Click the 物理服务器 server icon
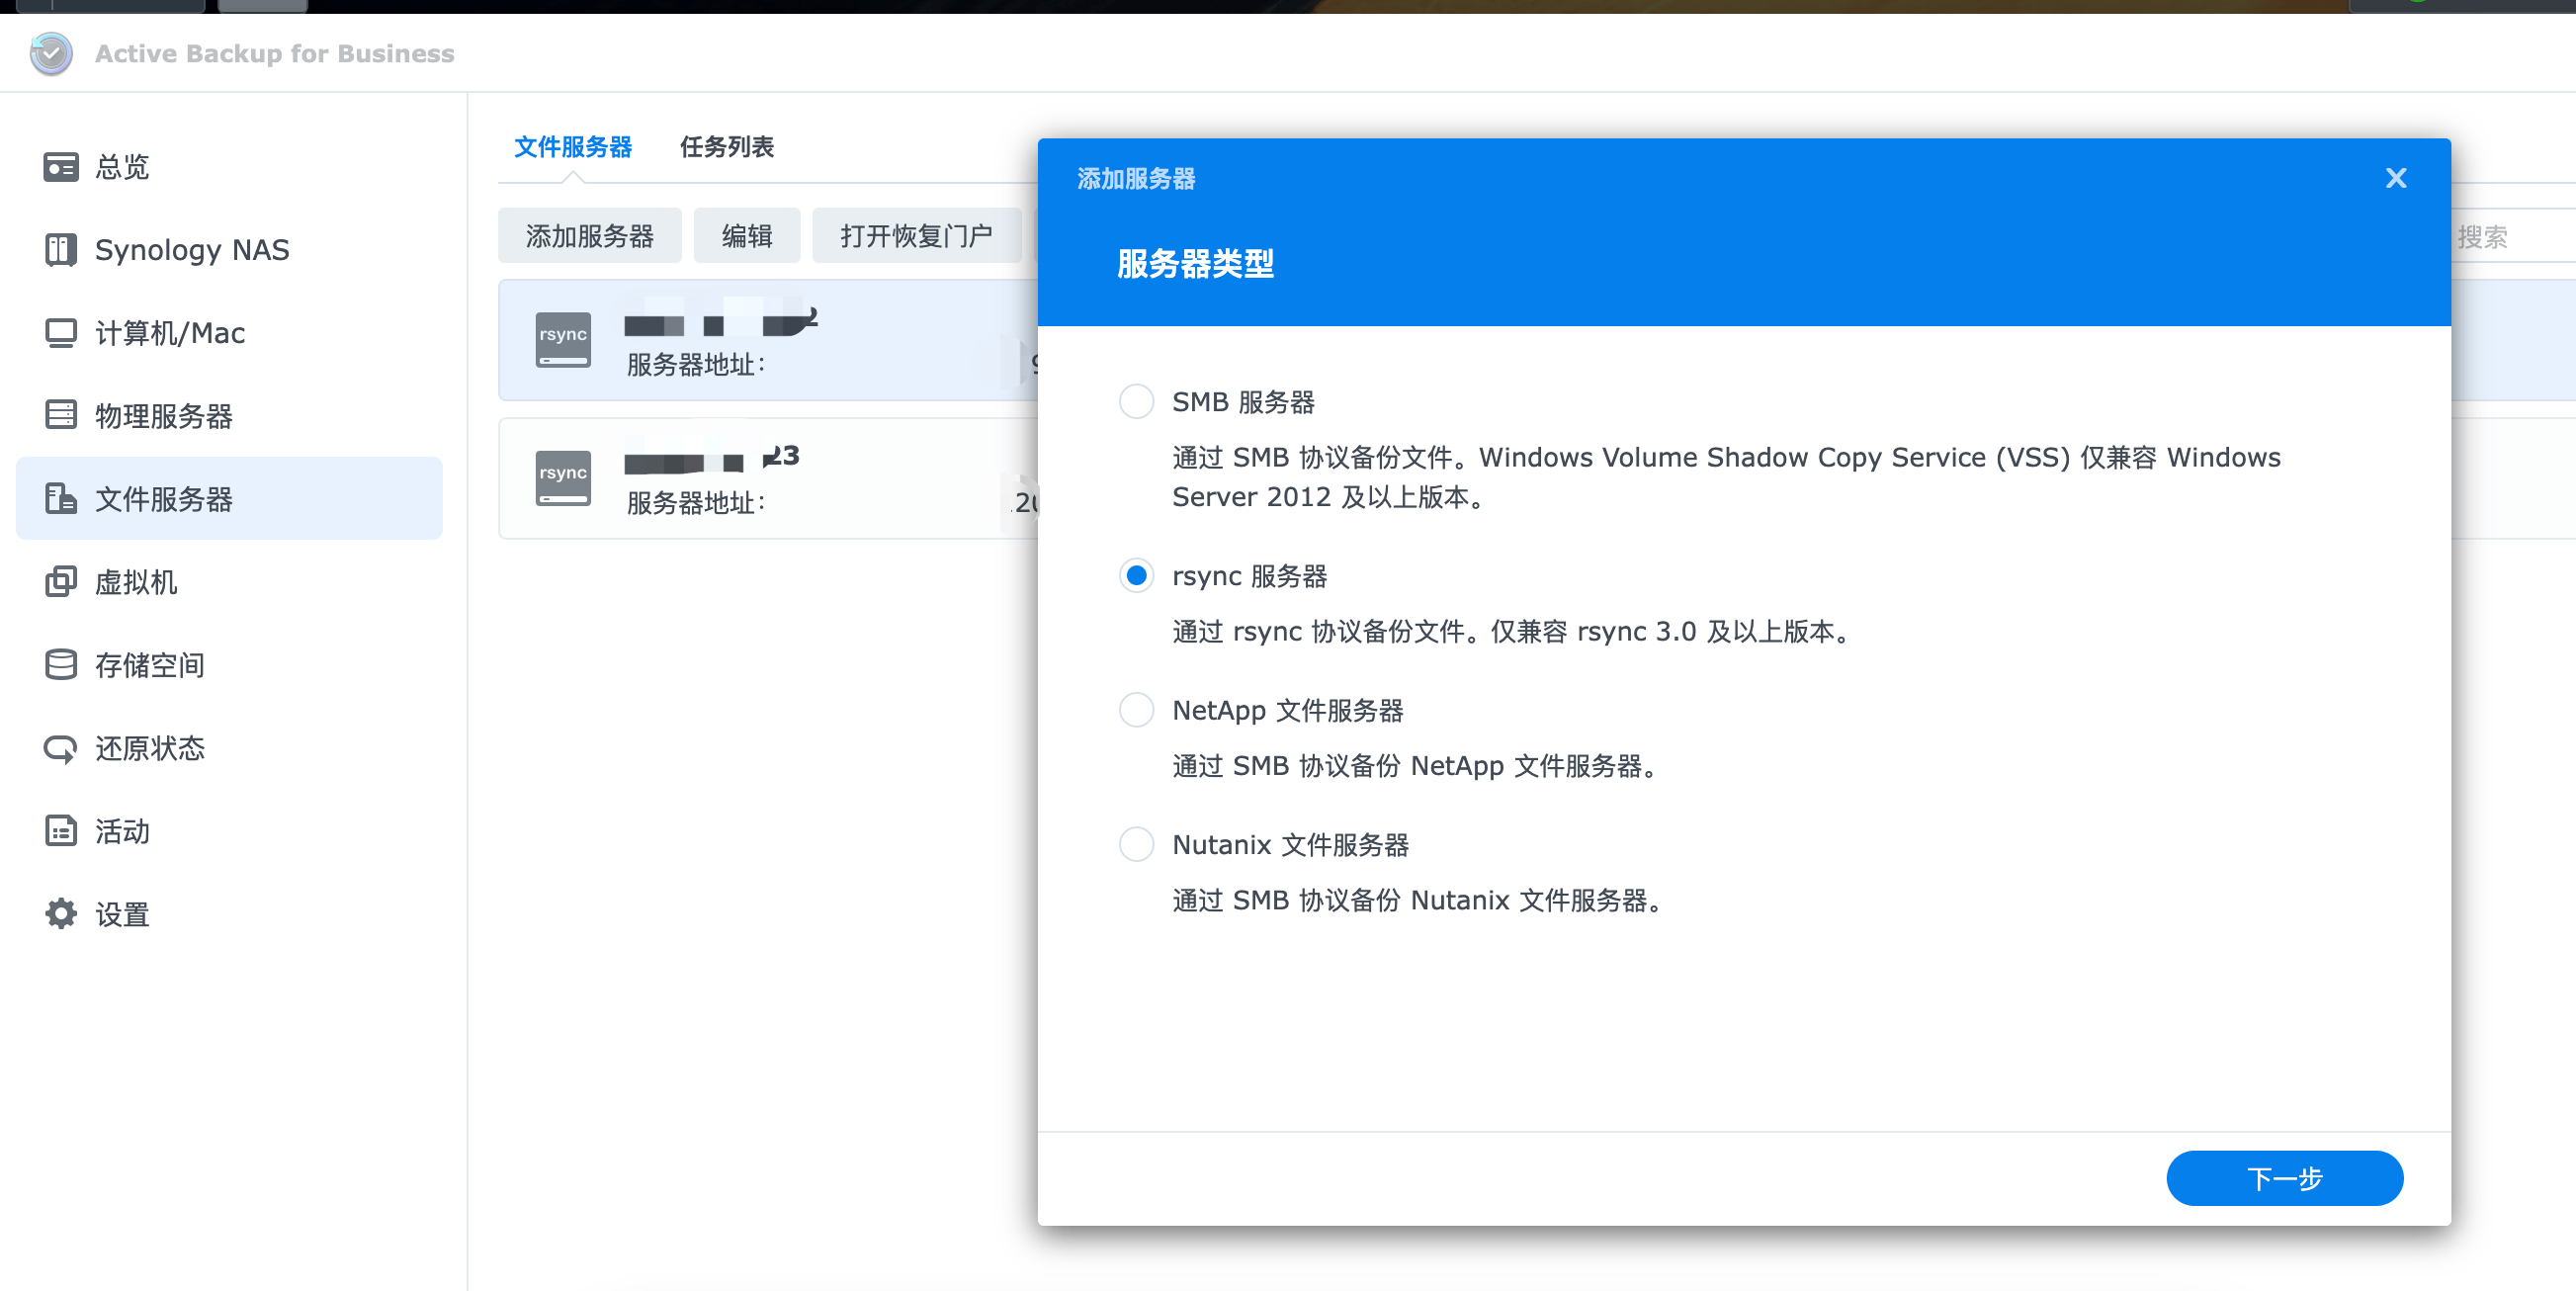Viewport: 2576px width, 1291px height. coord(61,415)
